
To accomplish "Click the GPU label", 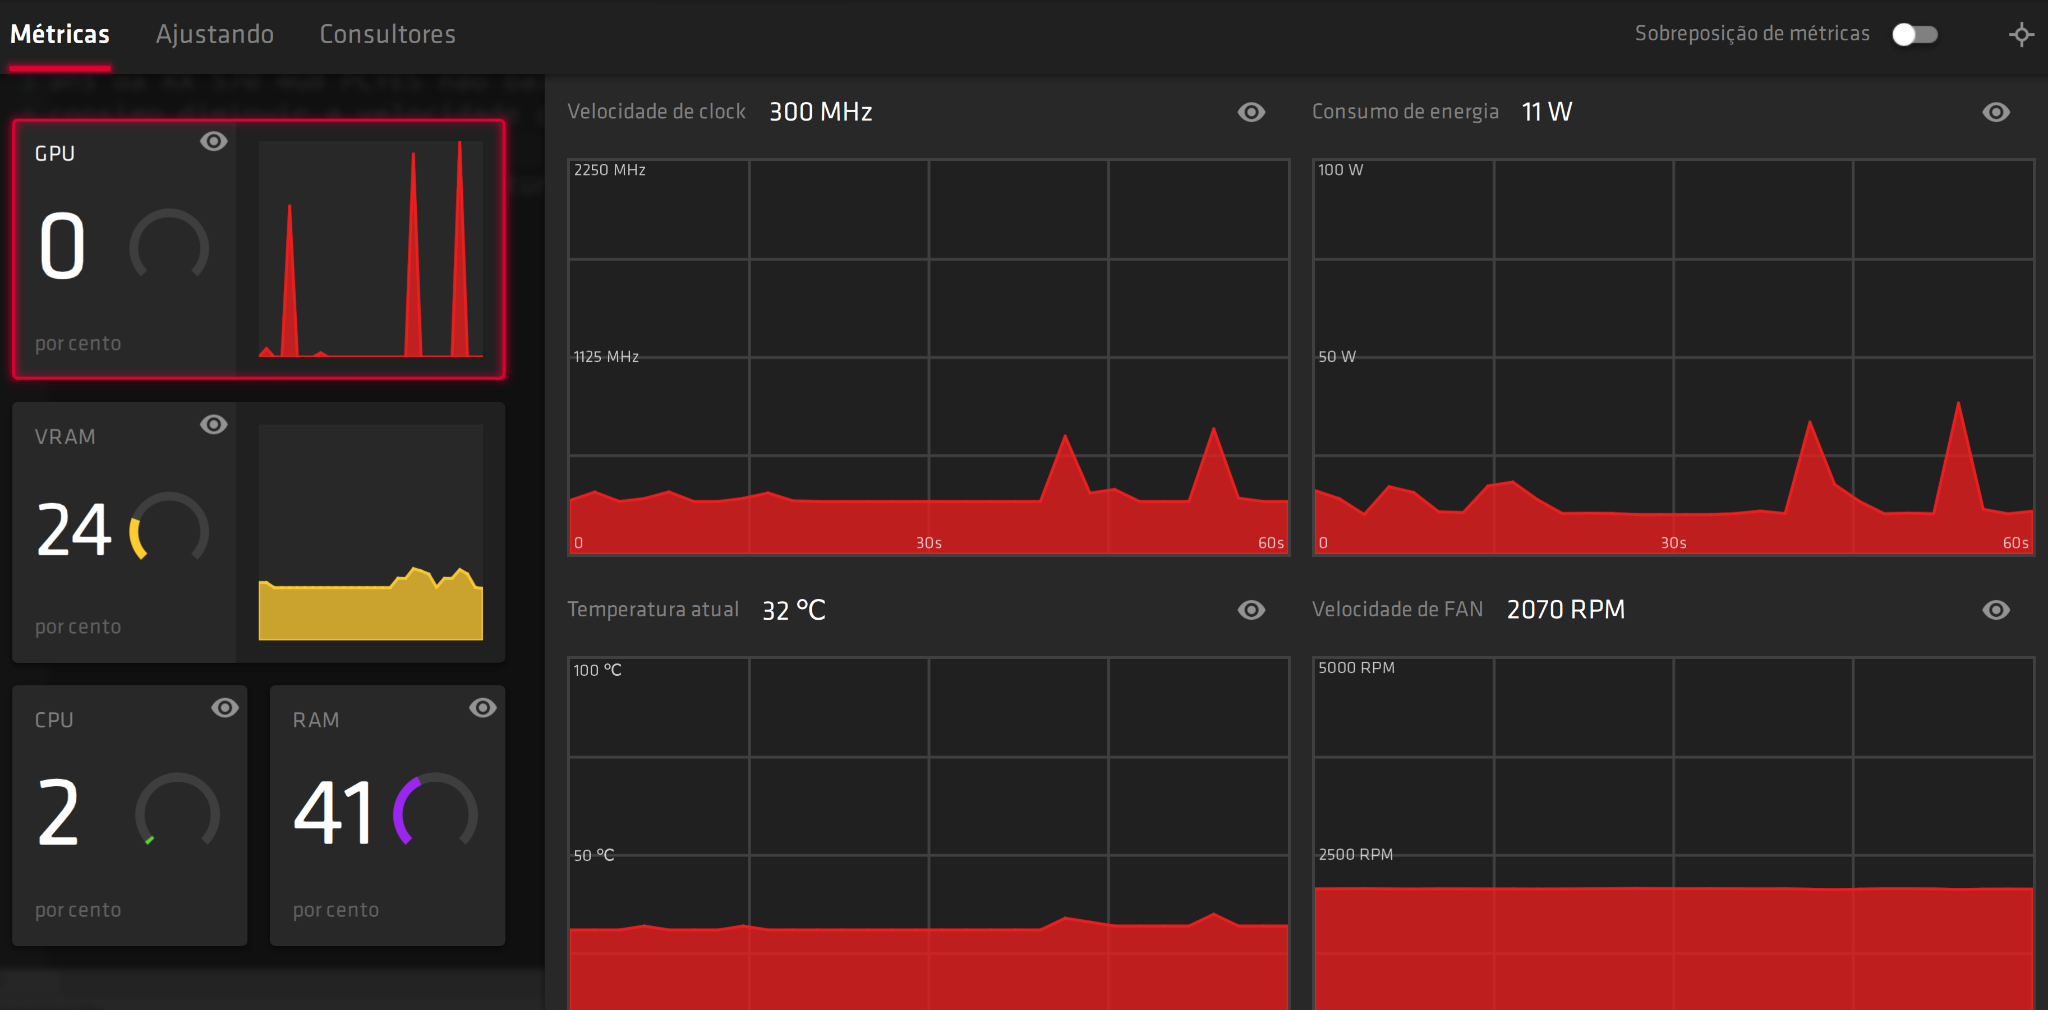I will (x=55, y=154).
